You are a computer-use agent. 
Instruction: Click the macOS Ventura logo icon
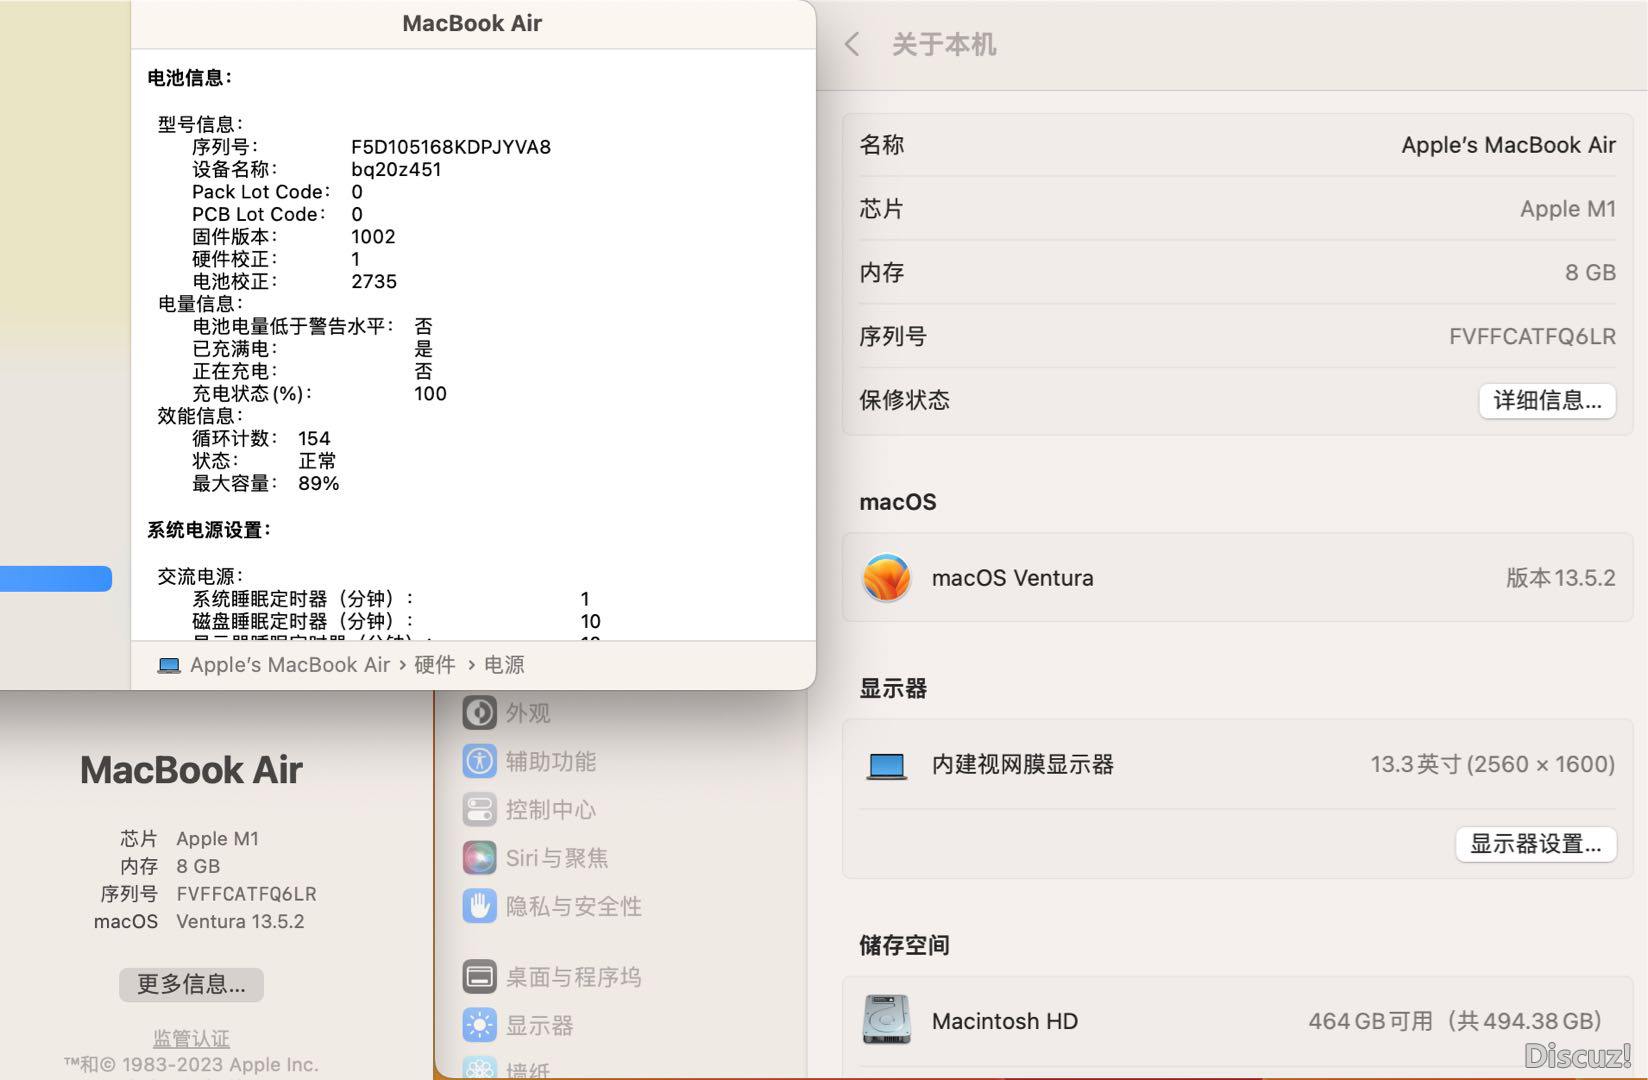(x=887, y=578)
